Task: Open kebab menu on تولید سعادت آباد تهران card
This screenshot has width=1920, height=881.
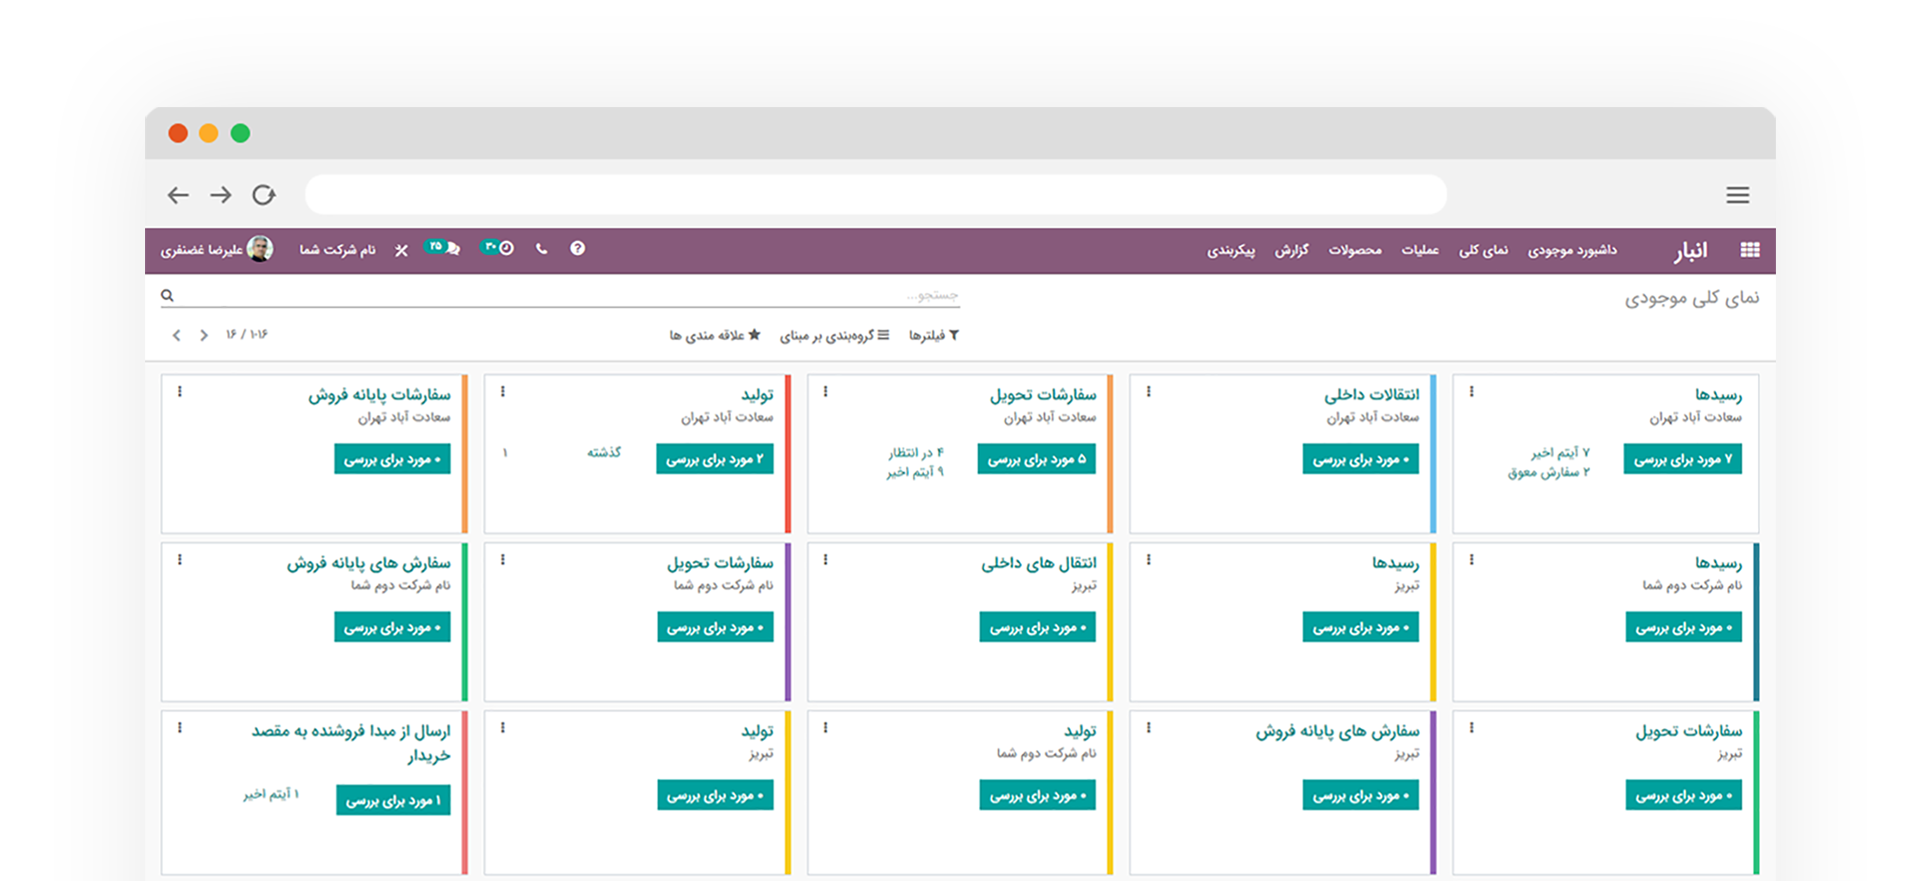Action: [502, 392]
